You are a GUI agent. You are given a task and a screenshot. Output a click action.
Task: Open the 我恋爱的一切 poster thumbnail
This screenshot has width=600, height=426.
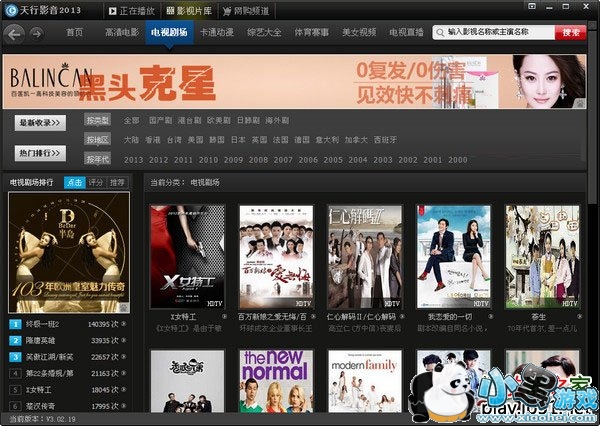tap(454, 257)
